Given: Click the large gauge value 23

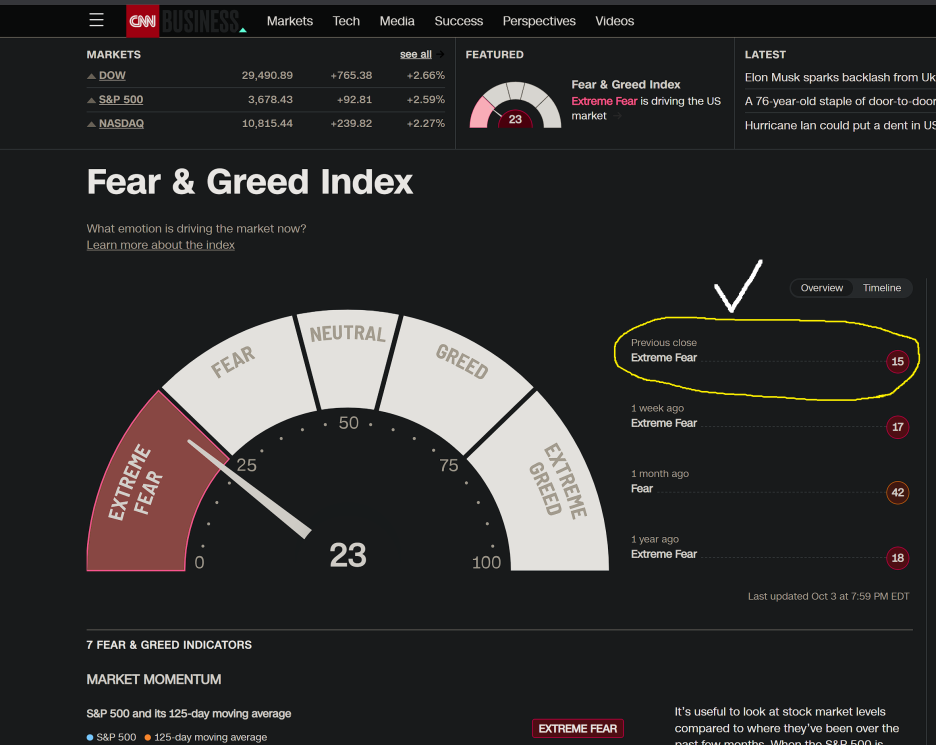Looking at the screenshot, I should [348, 556].
